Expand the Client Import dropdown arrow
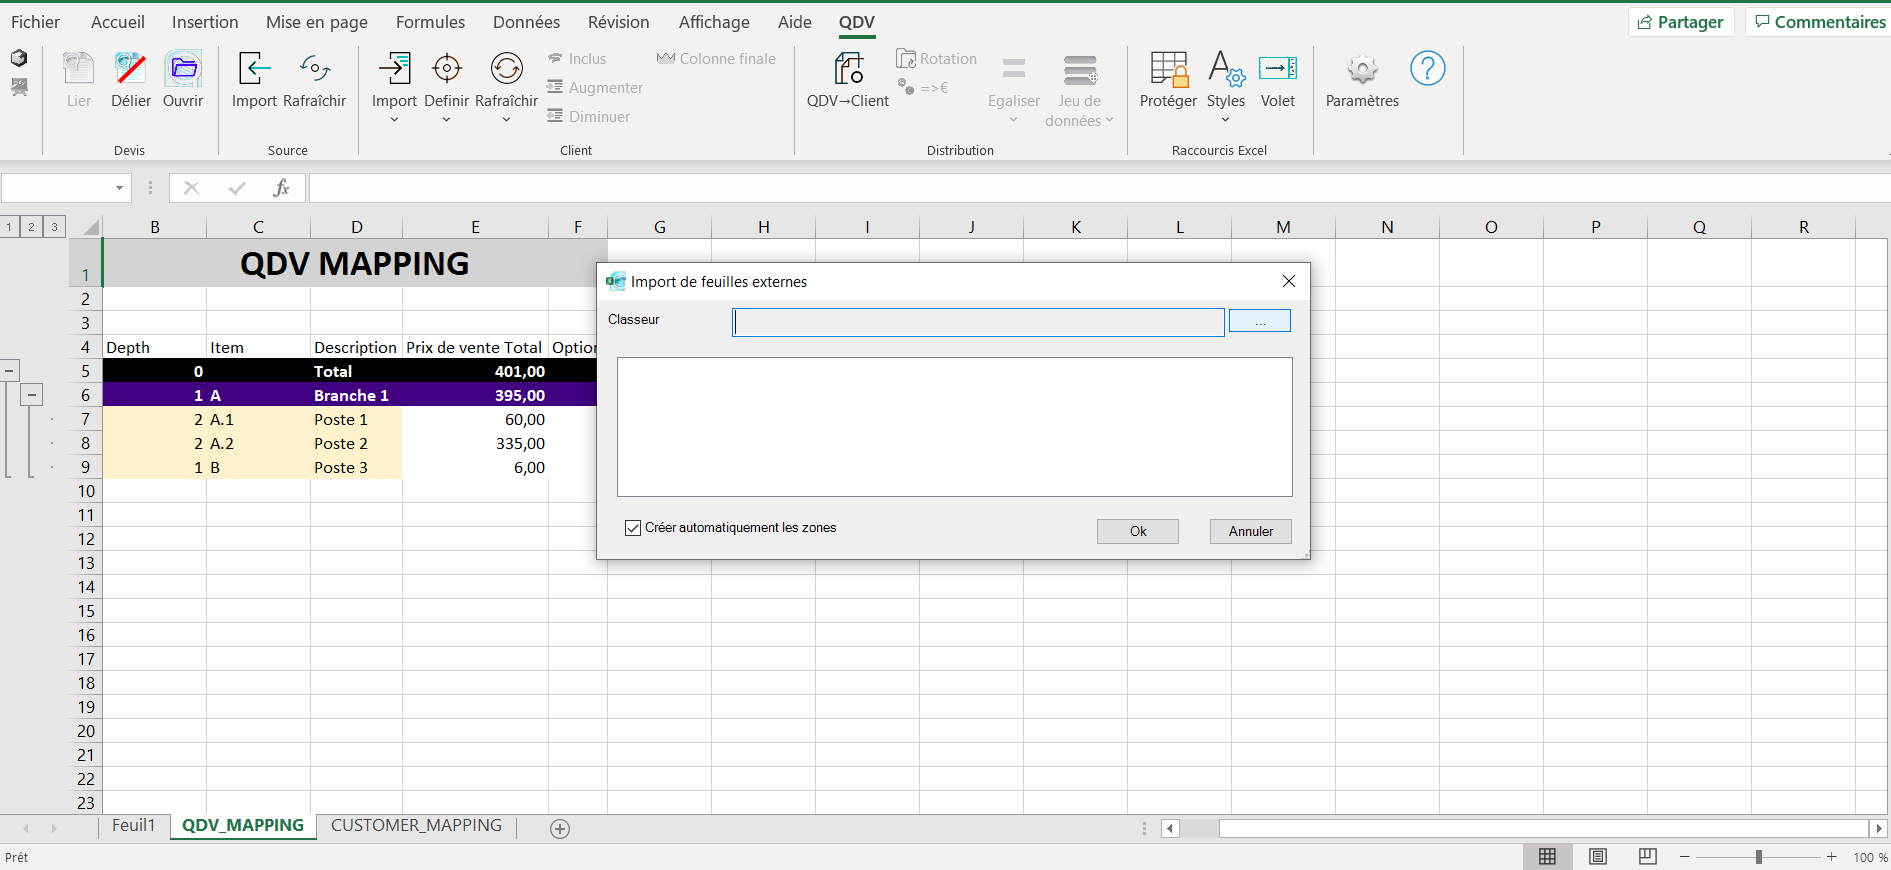This screenshot has height=870, width=1891. click(x=394, y=120)
